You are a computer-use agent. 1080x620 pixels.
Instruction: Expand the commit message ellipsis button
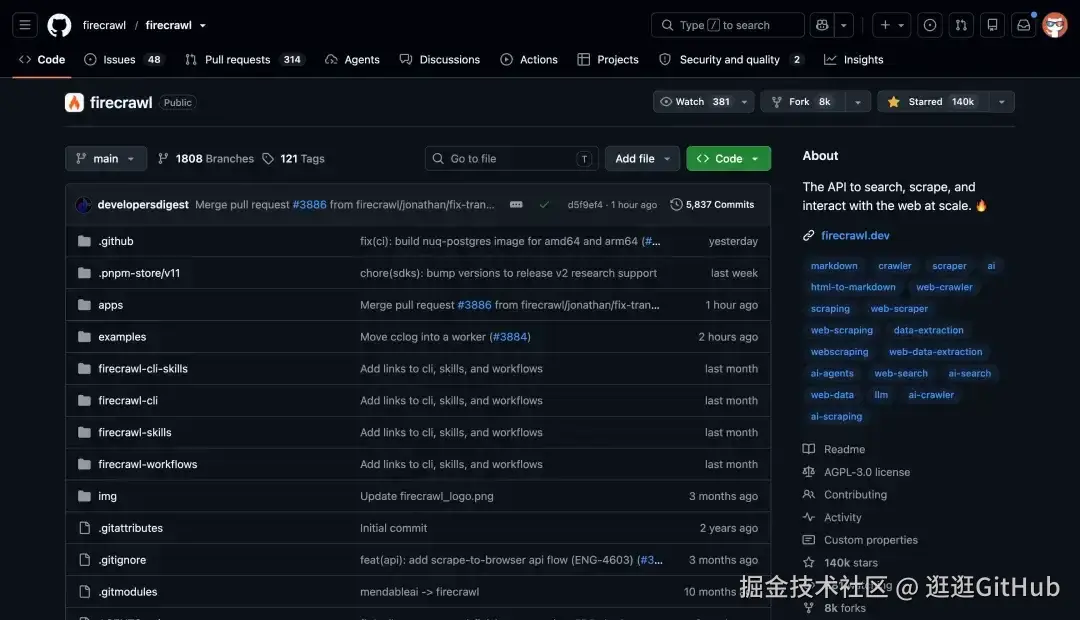(x=516, y=205)
